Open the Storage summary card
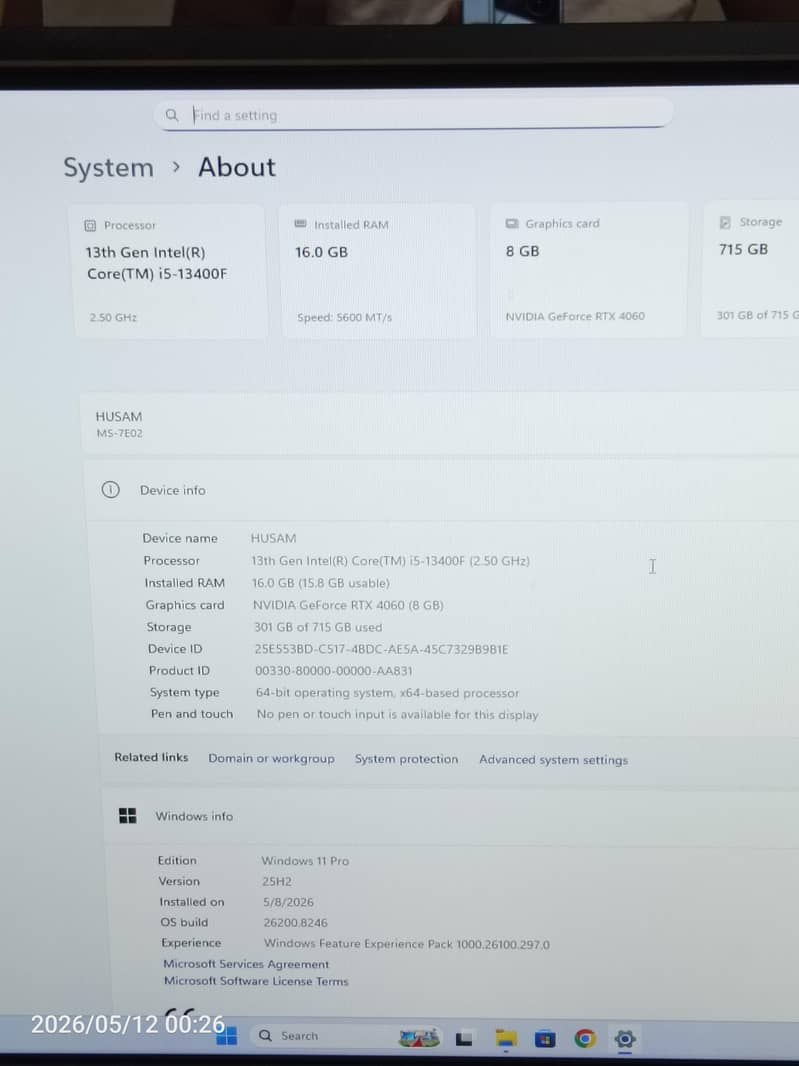The width and height of the screenshot is (799, 1066). click(x=751, y=268)
